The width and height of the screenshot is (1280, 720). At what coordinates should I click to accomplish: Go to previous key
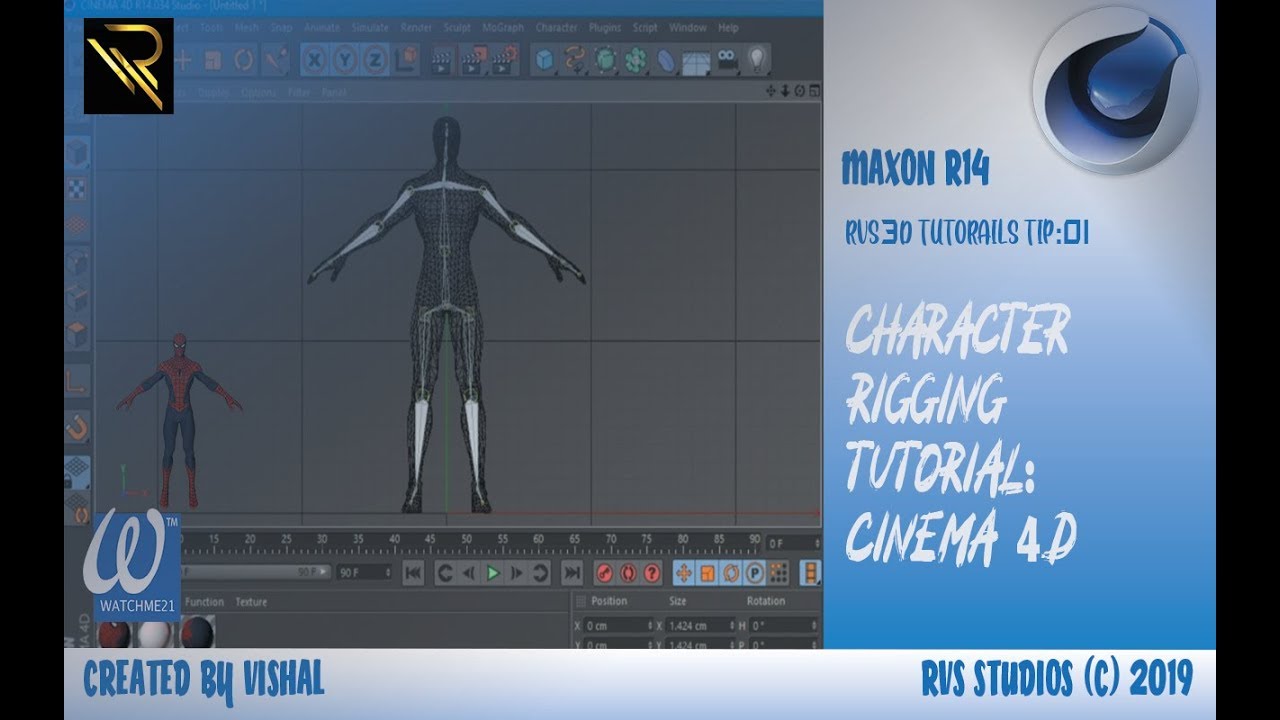445,573
